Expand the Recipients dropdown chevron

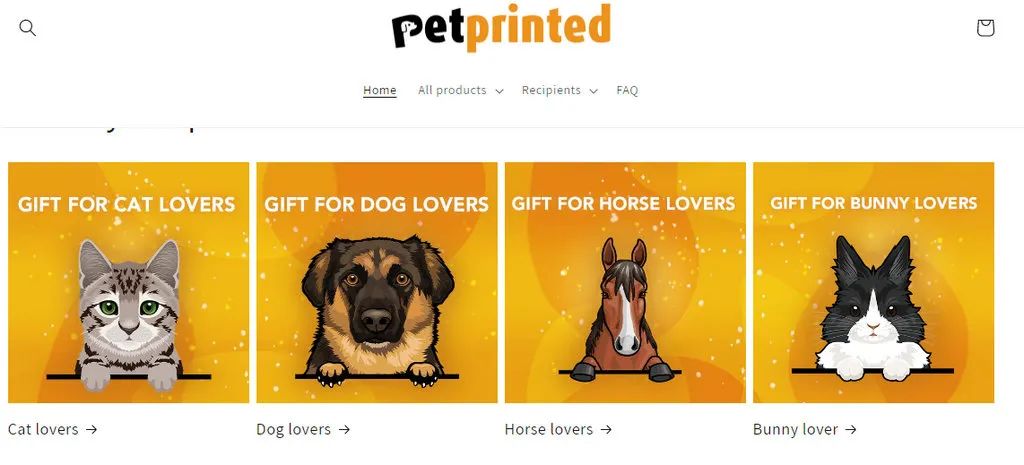[593, 91]
